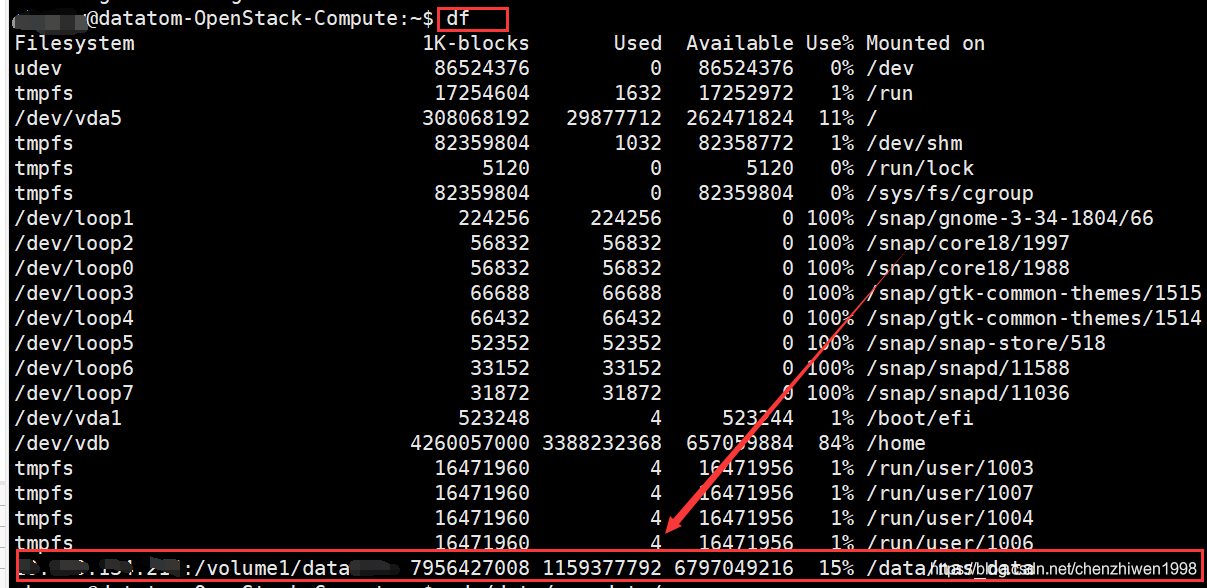Click 1K-blocks value '523248'
Screen dimensions: 1207x588
(x=494, y=418)
